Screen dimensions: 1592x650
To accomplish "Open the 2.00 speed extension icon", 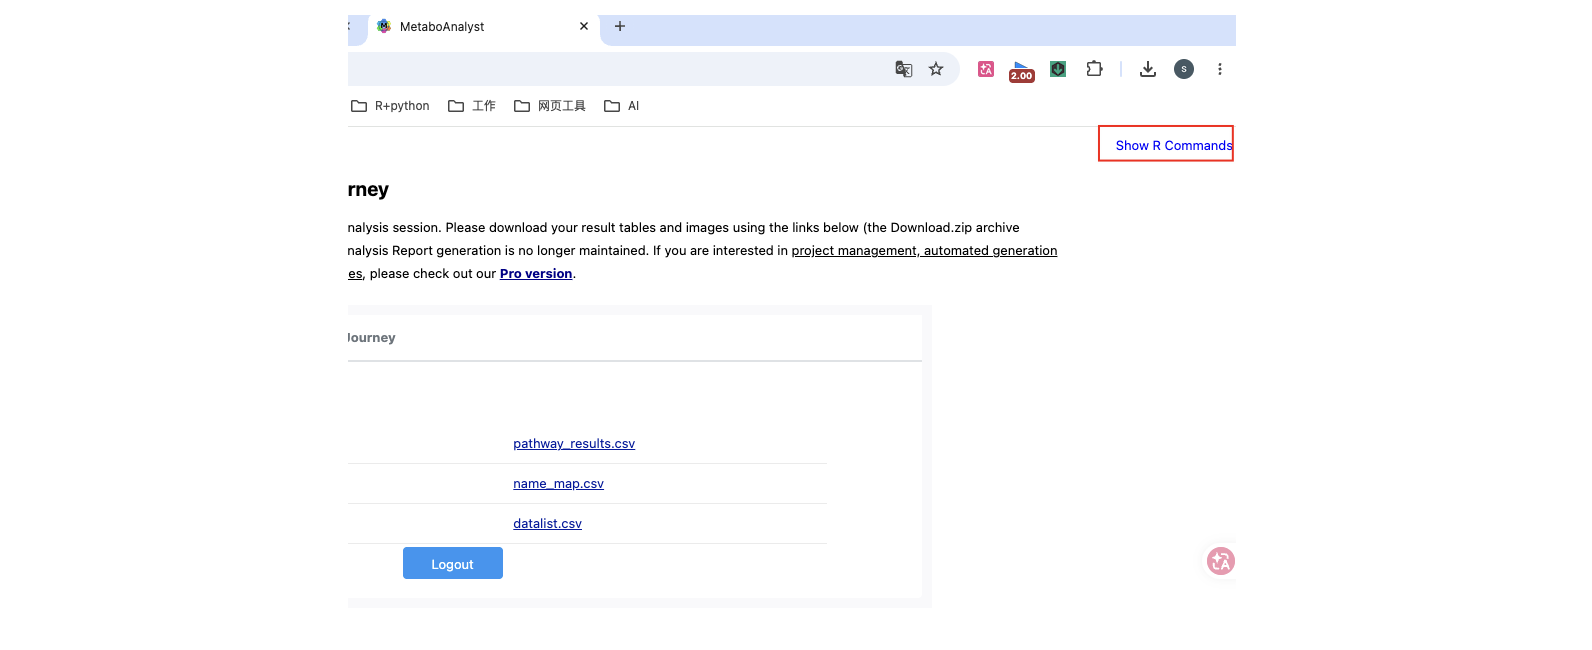I will pos(1021,71).
